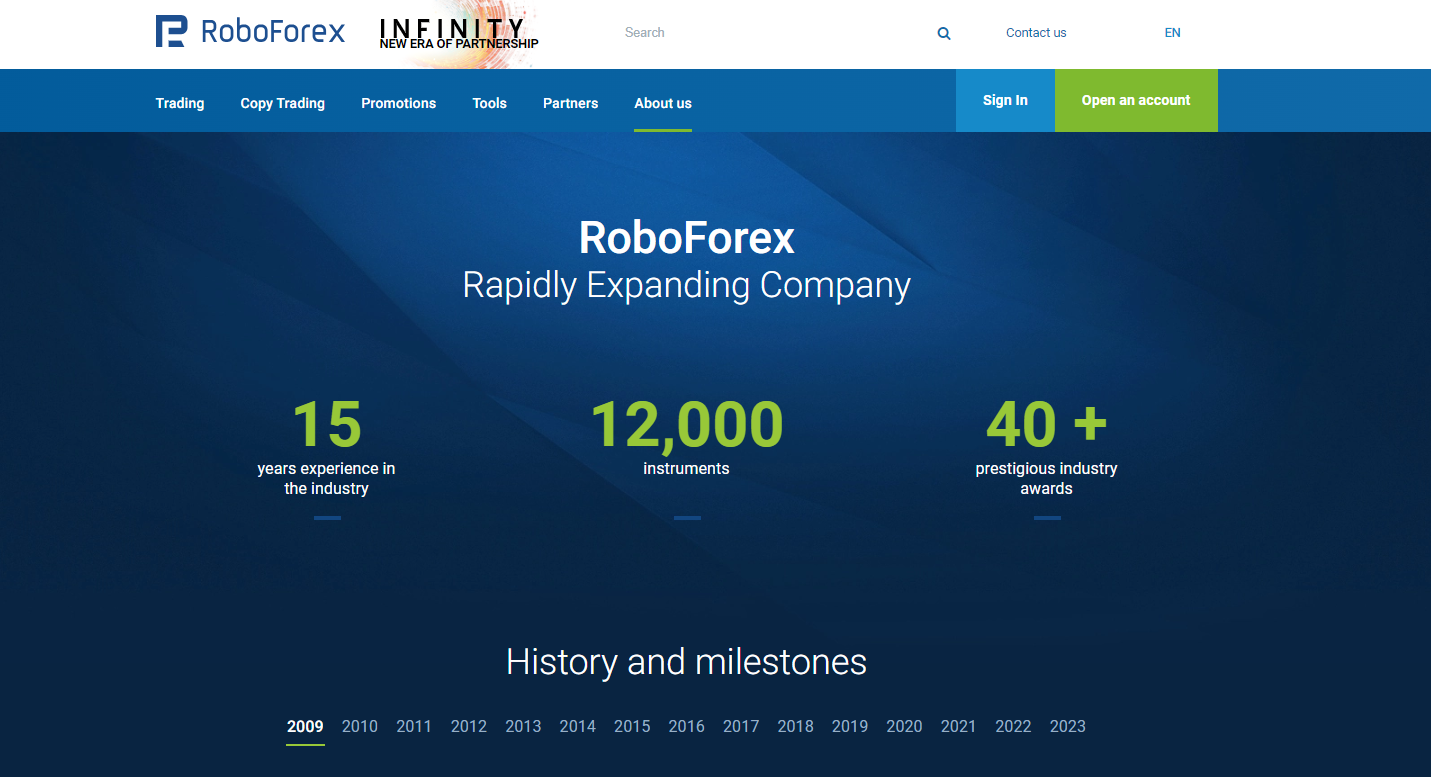Click the RoboForex hero heading
Viewport: 1431px width, 777px height.
point(686,238)
